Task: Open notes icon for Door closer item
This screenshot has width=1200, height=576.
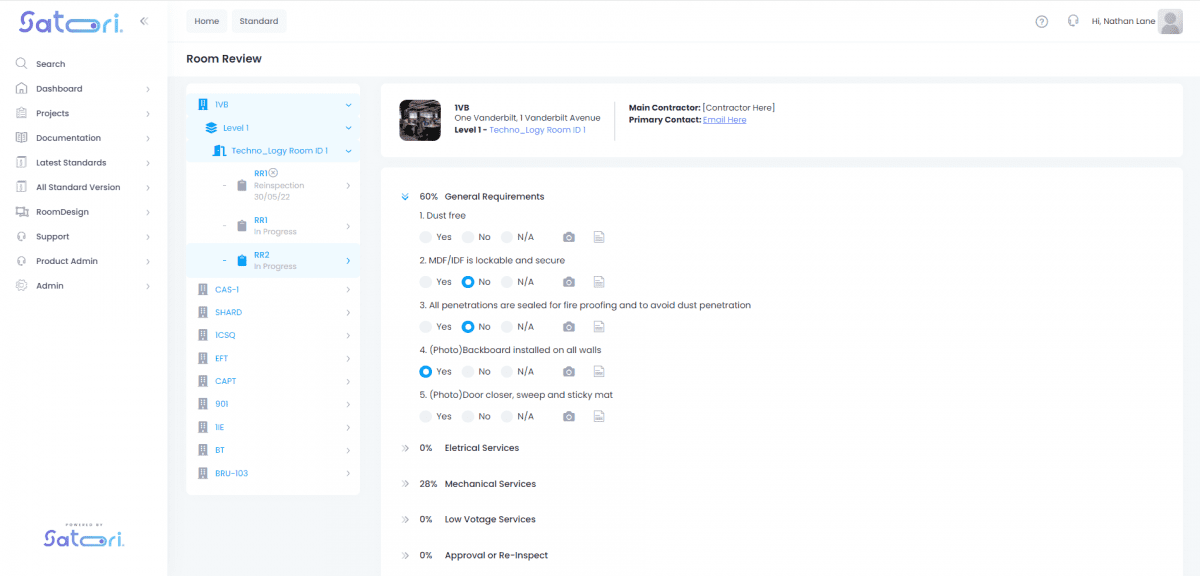Action: (x=599, y=417)
